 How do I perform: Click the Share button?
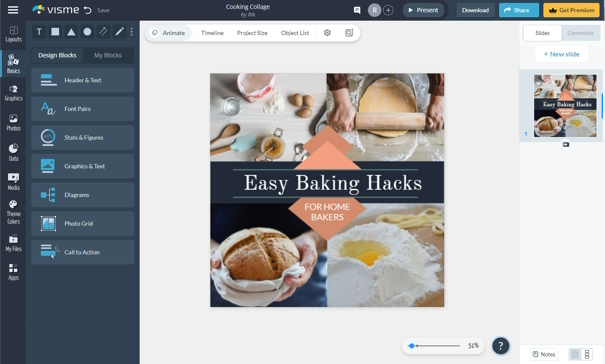pyautogui.click(x=519, y=10)
